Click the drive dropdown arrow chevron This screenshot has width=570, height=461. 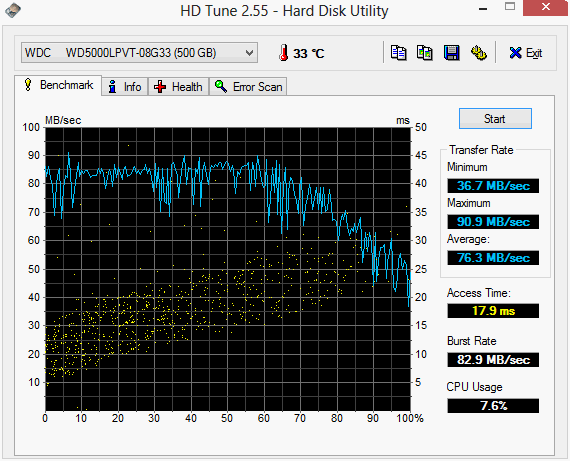pos(249,53)
